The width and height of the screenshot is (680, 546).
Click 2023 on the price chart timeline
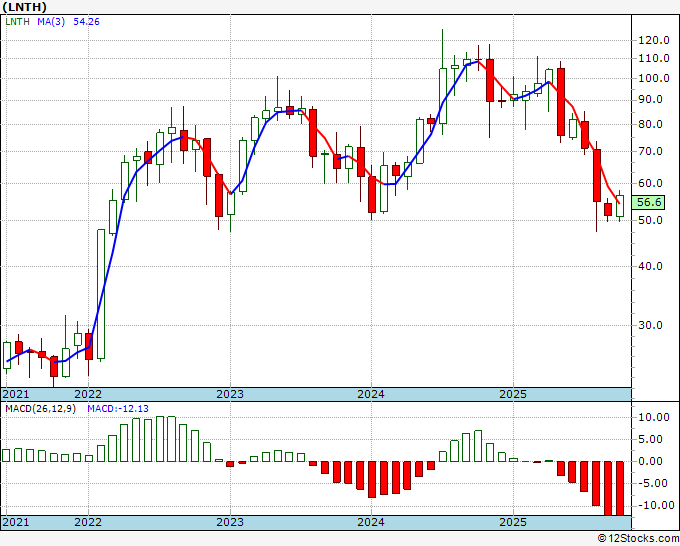(x=230, y=394)
